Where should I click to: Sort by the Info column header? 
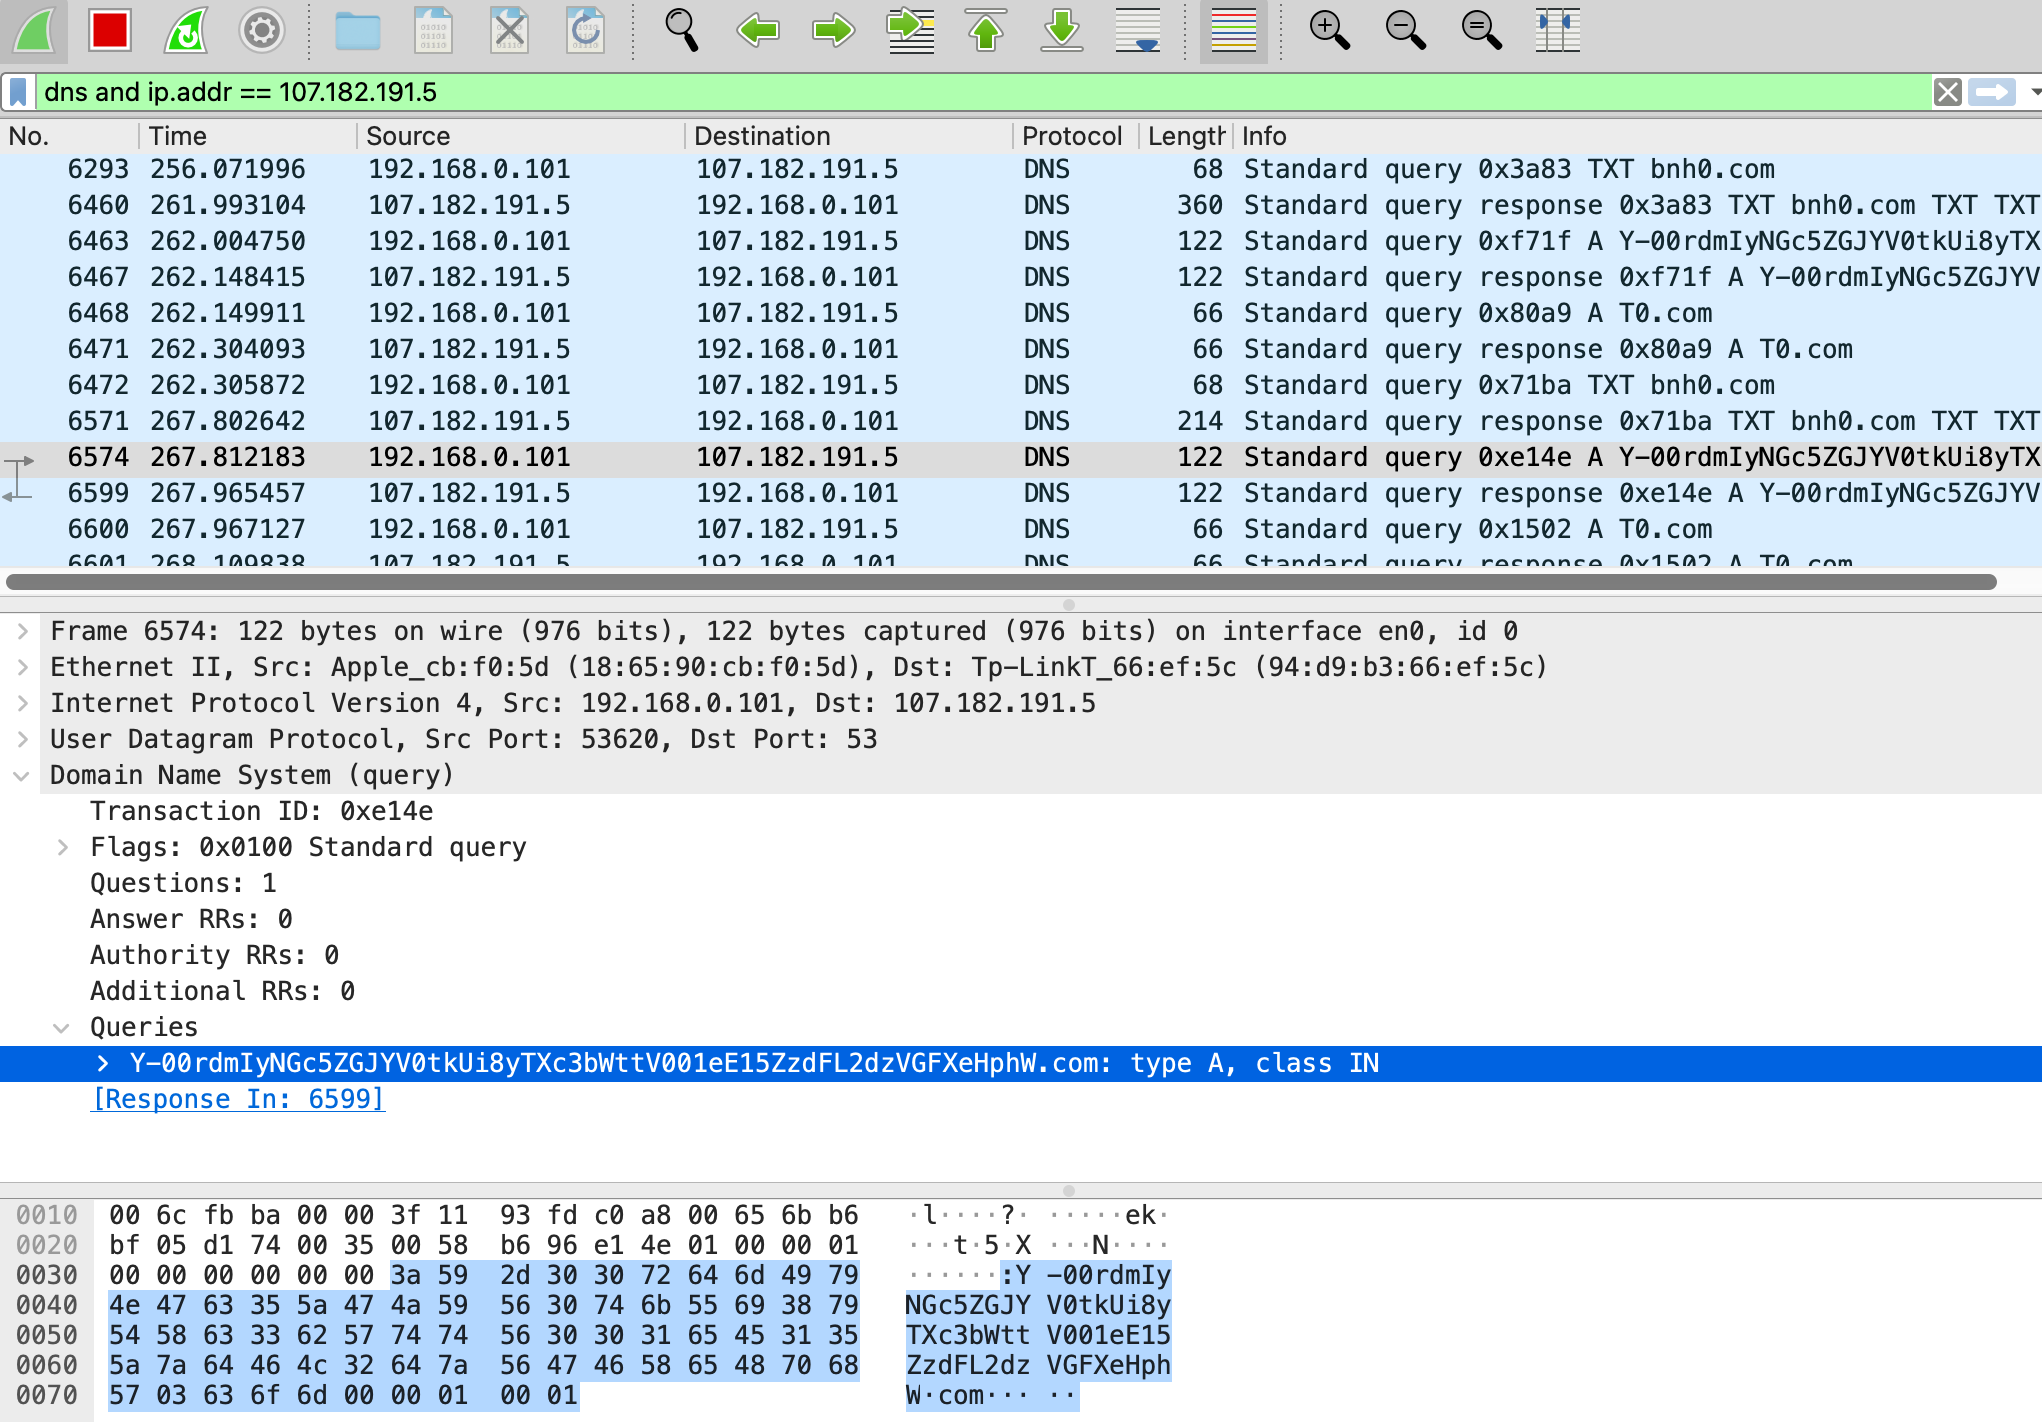click(1638, 136)
